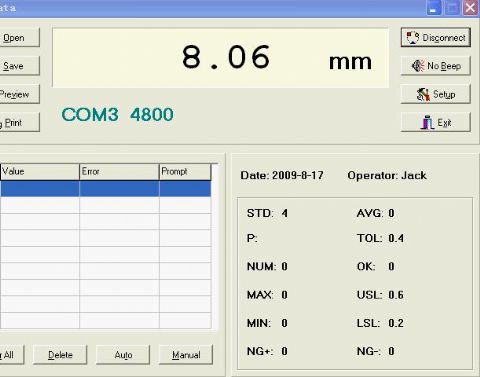Select the highlighted blue table row
This screenshot has width=480, height=377.
pos(105,189)
